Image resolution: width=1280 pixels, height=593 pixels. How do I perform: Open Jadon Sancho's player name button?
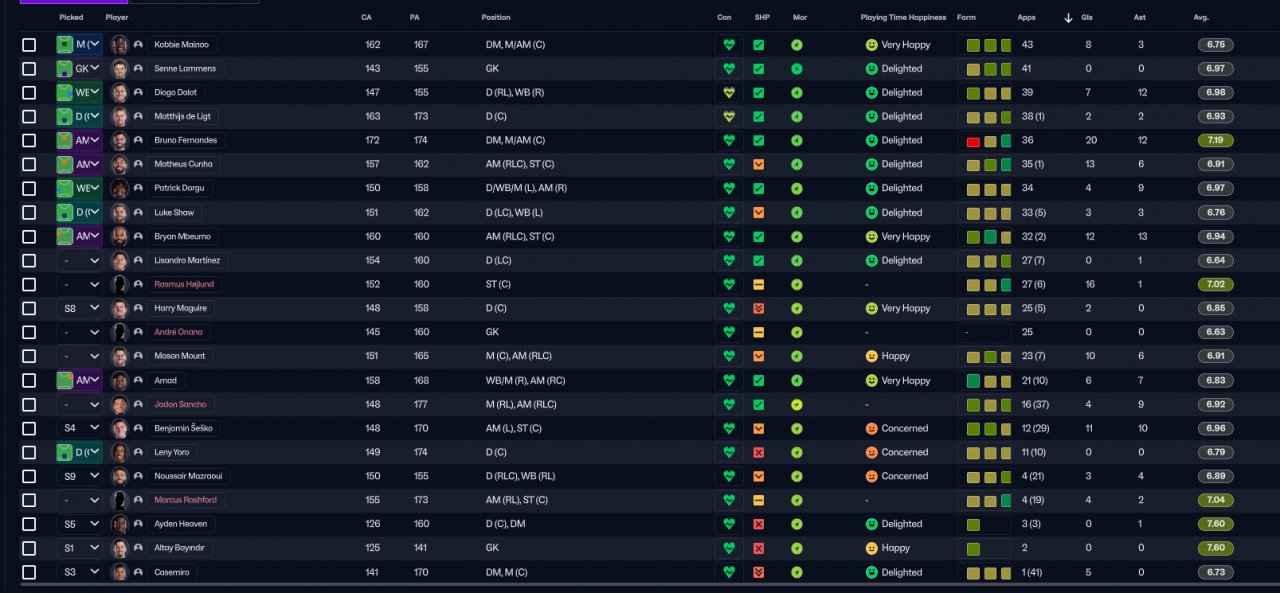point(180,405)
